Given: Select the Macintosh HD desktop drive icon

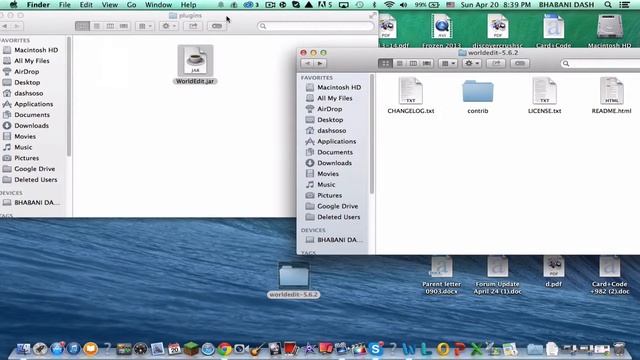Looking at the screenshot, I should [609, 31].
